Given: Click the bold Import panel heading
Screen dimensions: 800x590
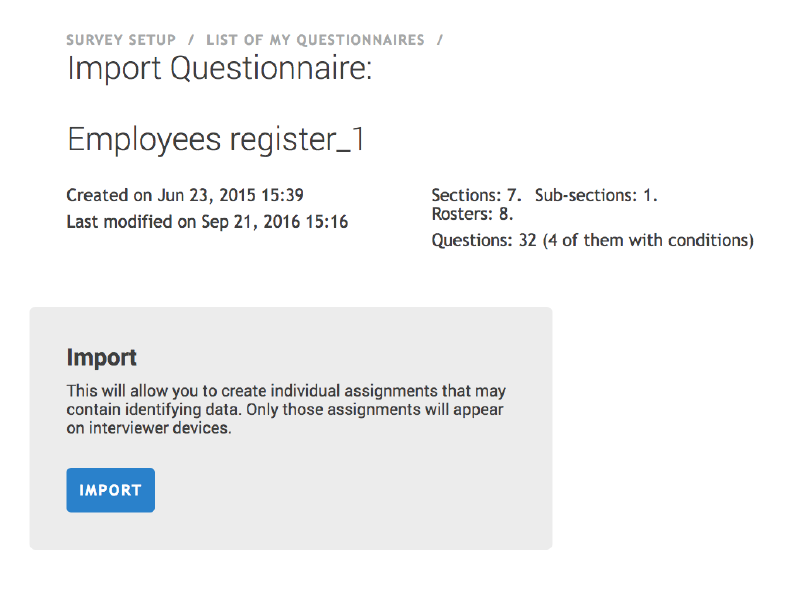Looking at the screenshot, I should [x=102, y=357].
